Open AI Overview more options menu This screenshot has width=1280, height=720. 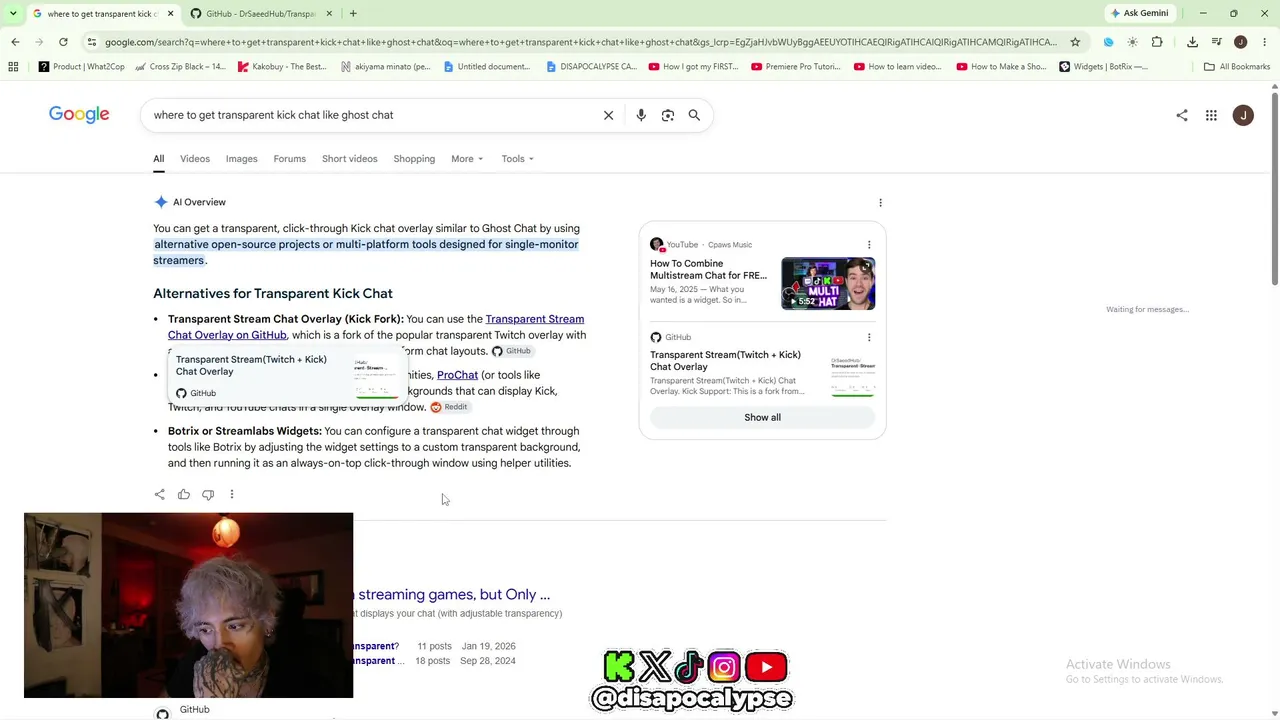[x=880, y=203]
